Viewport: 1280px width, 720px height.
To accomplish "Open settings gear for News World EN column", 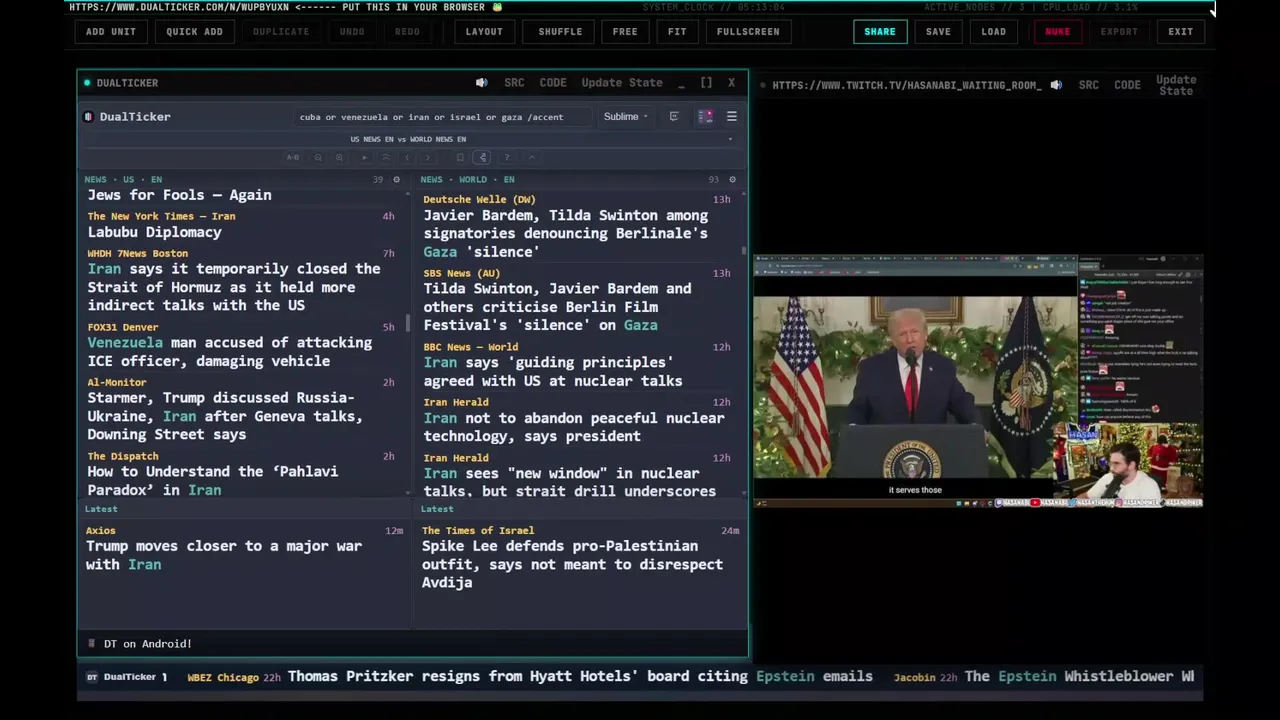I will coord(732,180).
